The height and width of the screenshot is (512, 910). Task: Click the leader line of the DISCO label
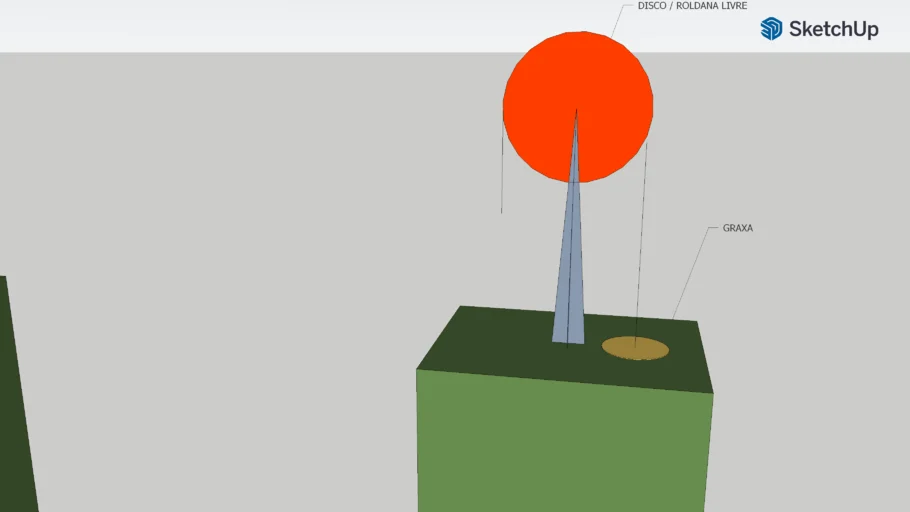624,20
